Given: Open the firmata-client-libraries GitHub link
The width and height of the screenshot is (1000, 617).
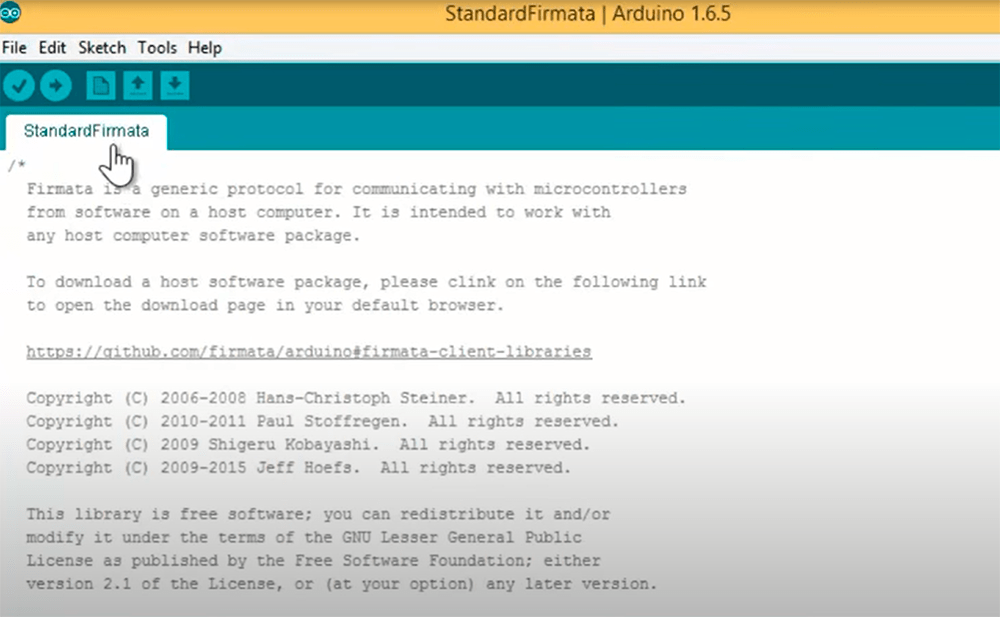Looking at the screenshot, I should (x=309, y=352).
